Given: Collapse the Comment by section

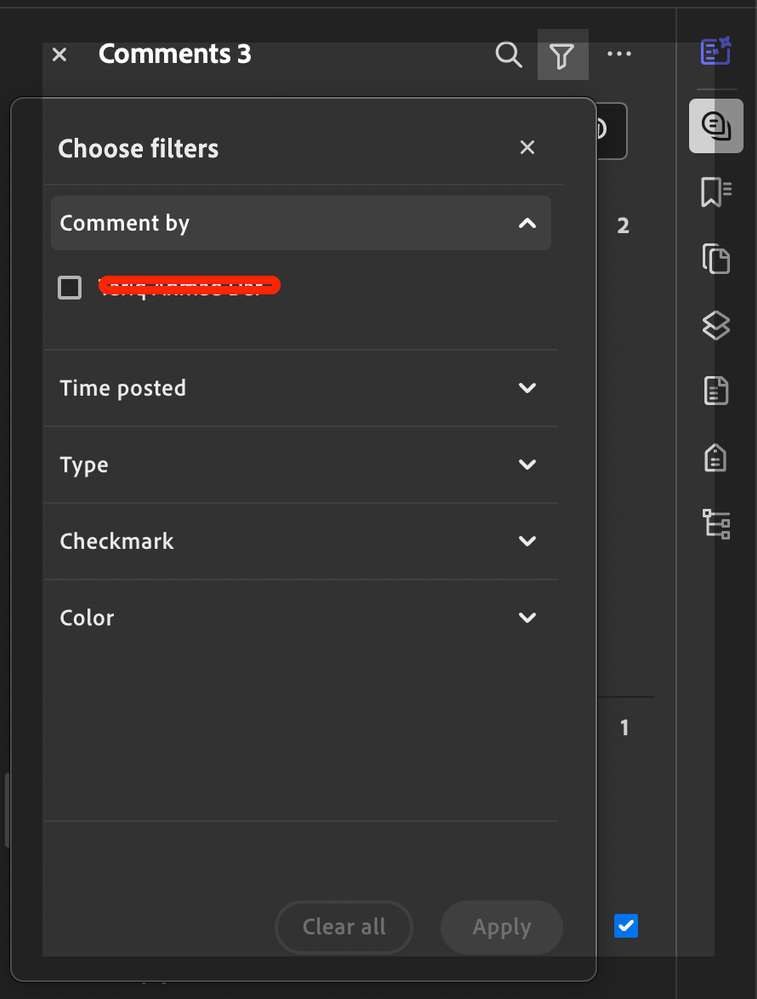Looking at the screenshot, I should (x=528, y=223).
